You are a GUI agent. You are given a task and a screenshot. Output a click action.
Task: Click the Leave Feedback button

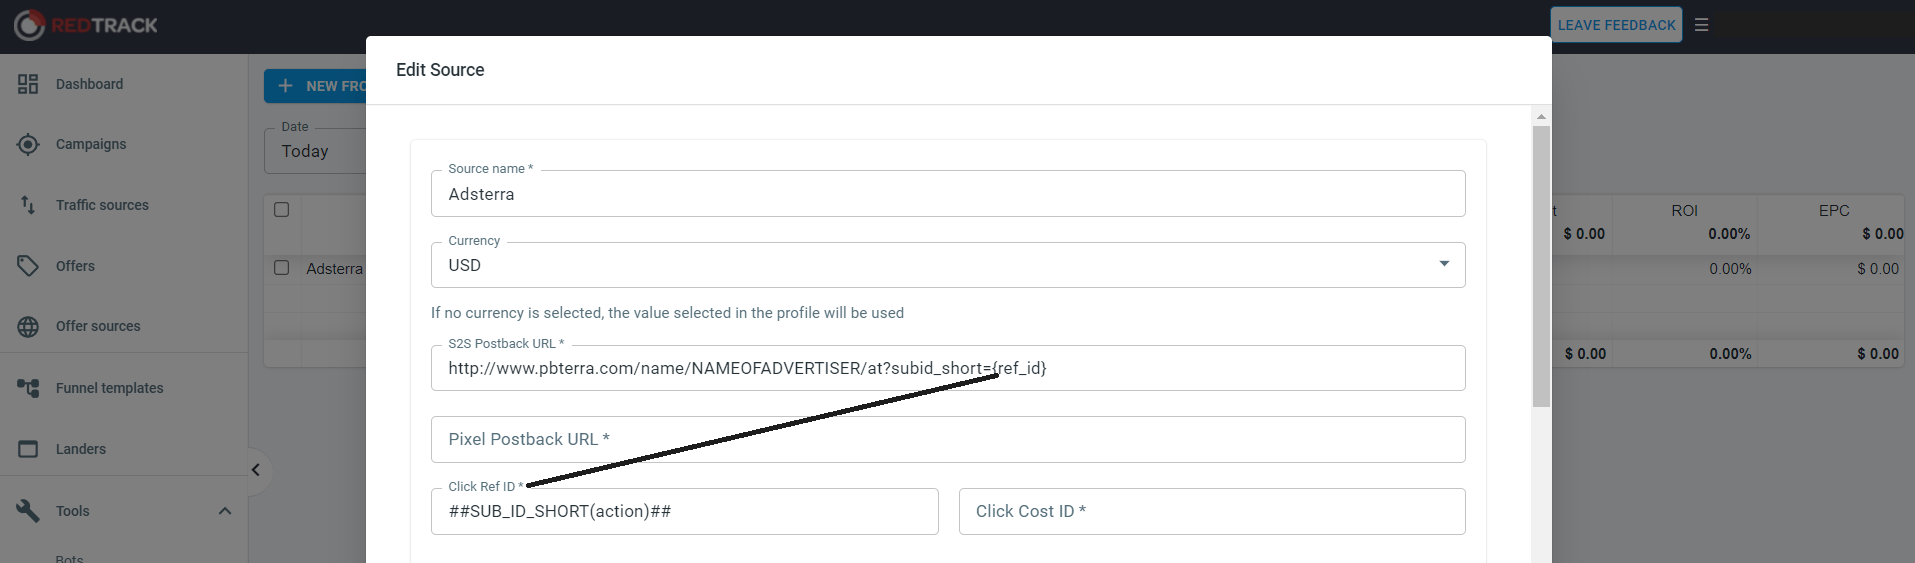pyautogui.click(x=1616, y=25)
